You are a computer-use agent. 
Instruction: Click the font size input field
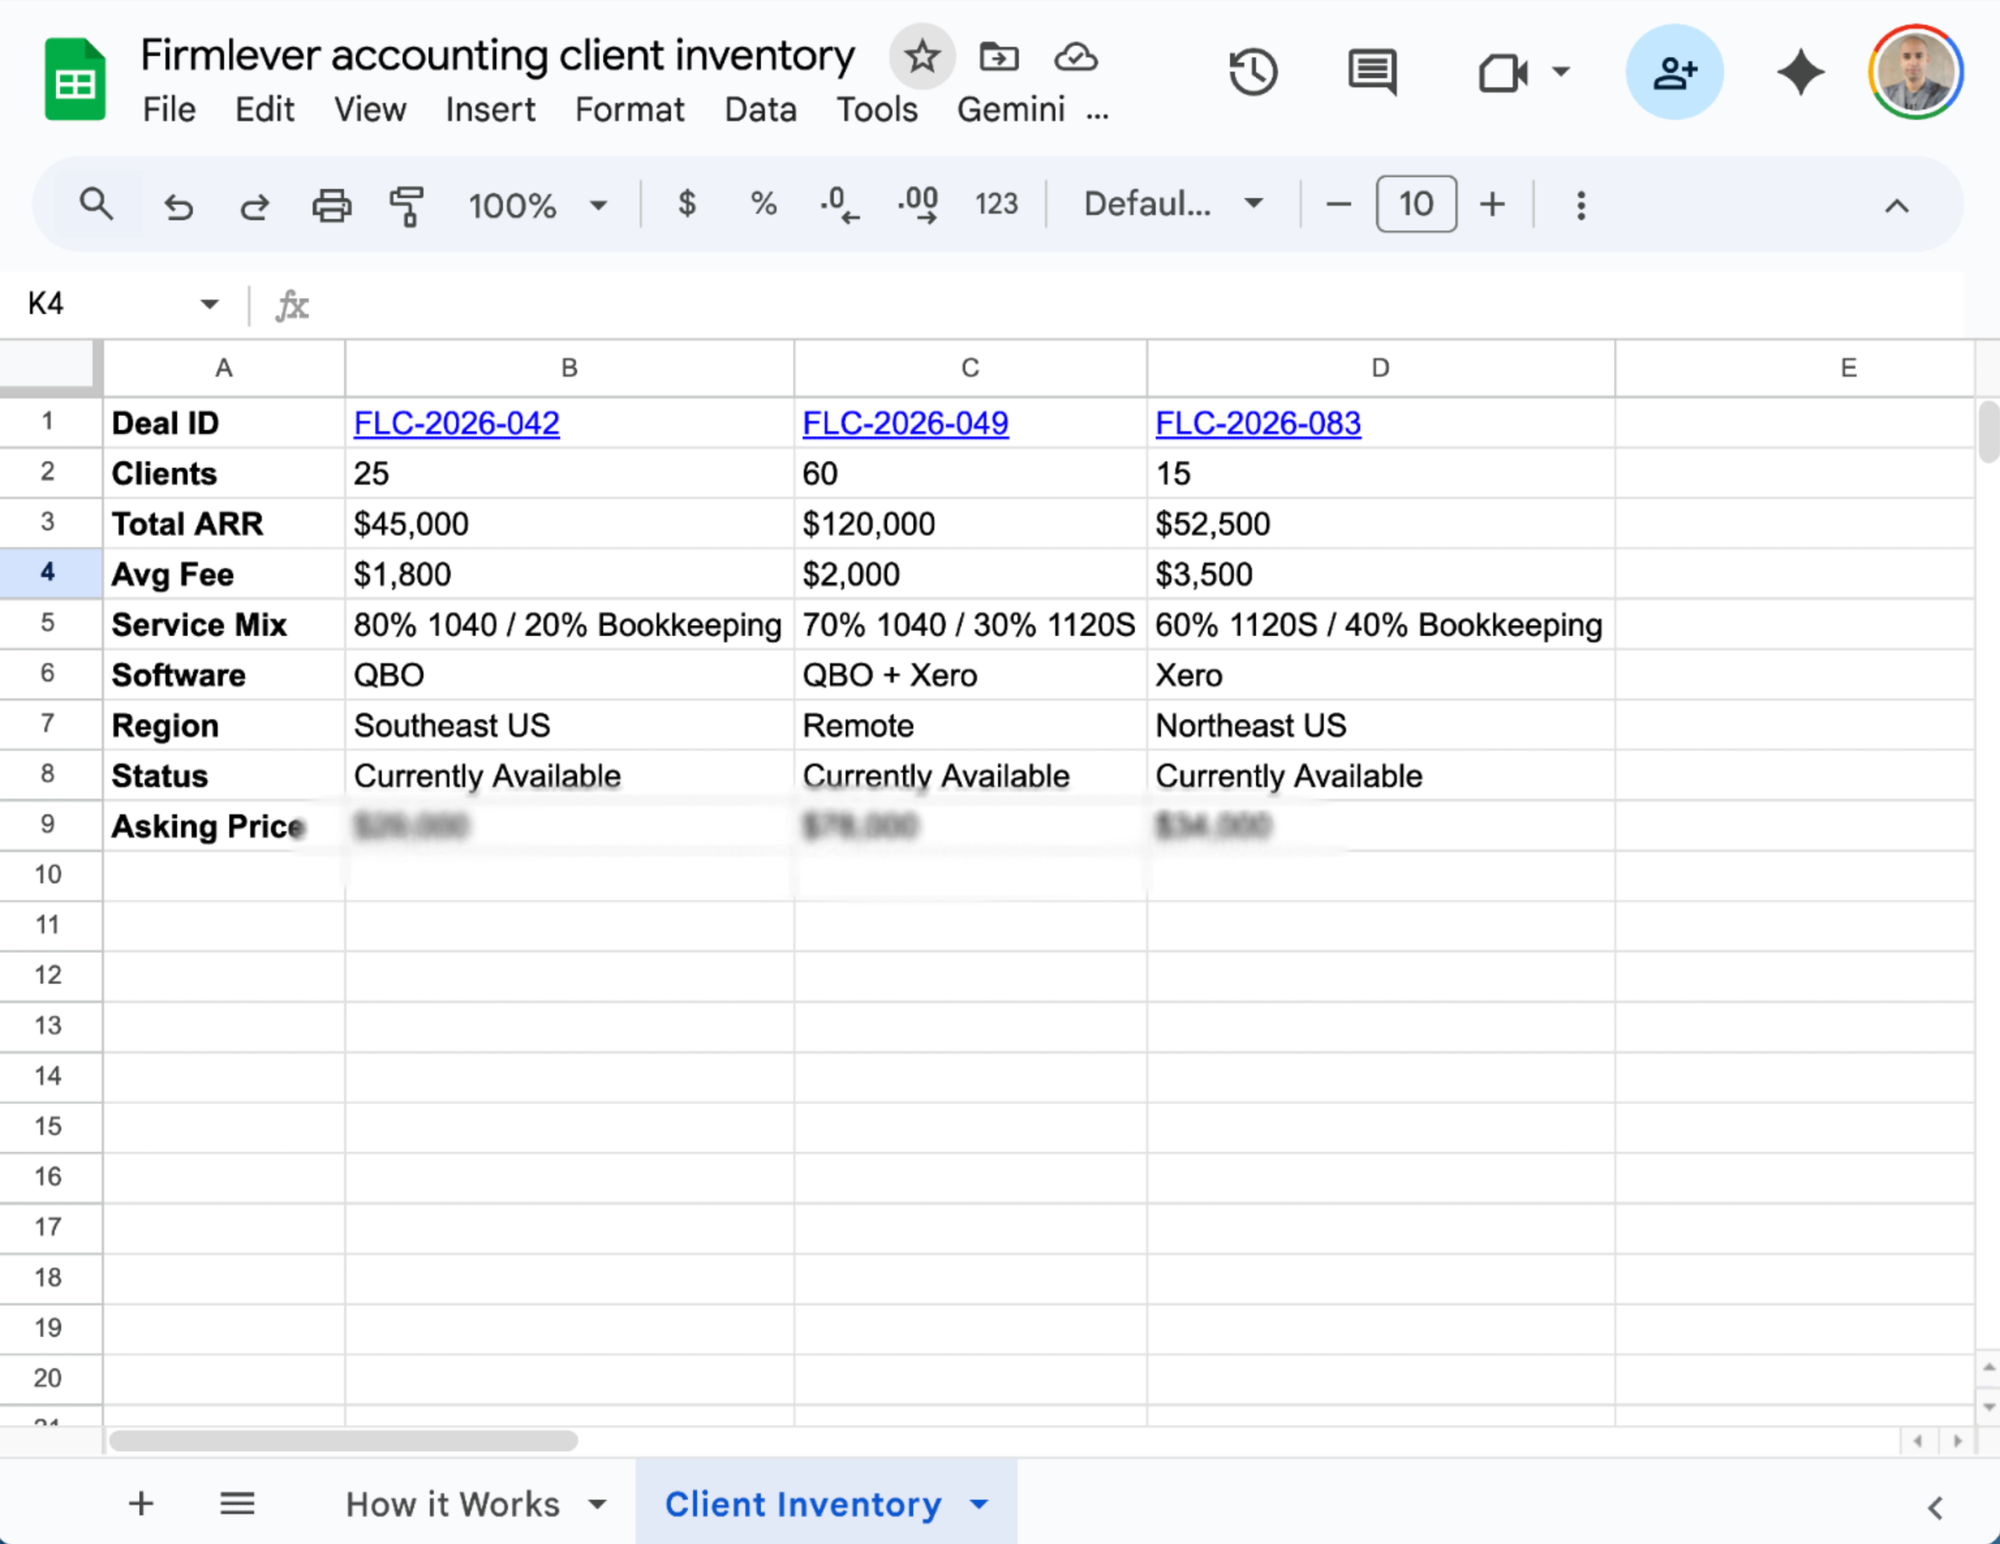(1415, 205)
